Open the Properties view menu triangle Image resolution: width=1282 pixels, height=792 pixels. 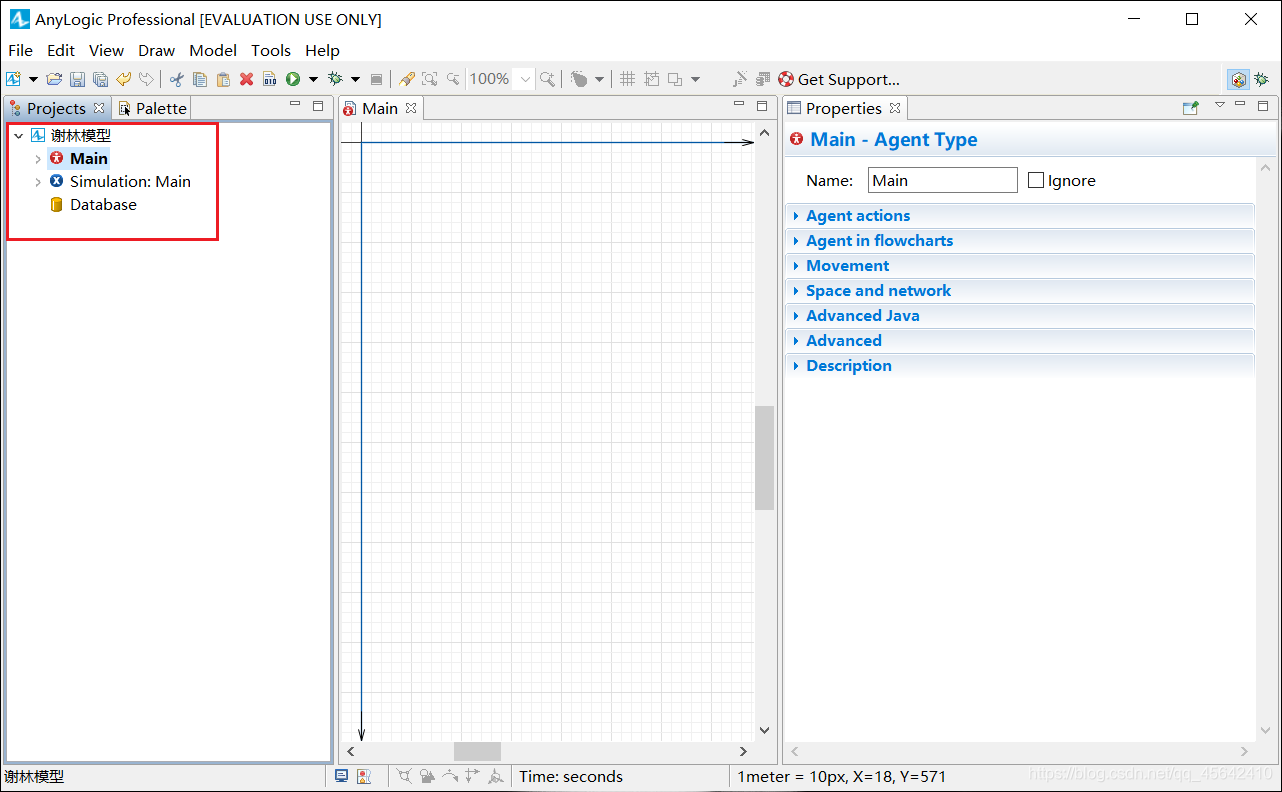tap(1219, 105)
